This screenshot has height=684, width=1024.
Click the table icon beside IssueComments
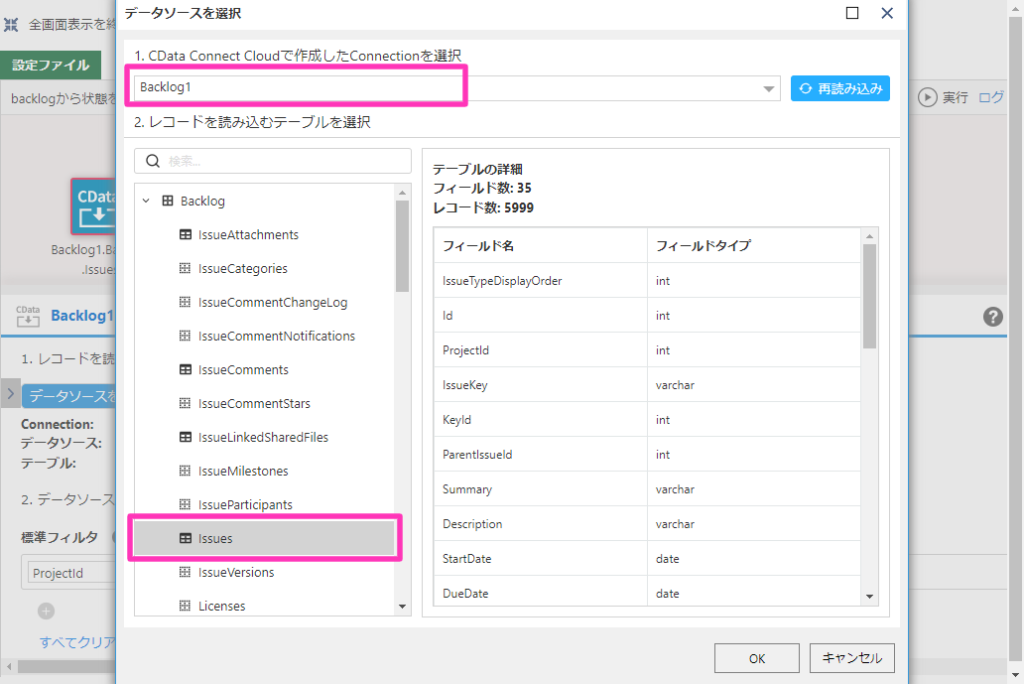[x=185, y=370]
